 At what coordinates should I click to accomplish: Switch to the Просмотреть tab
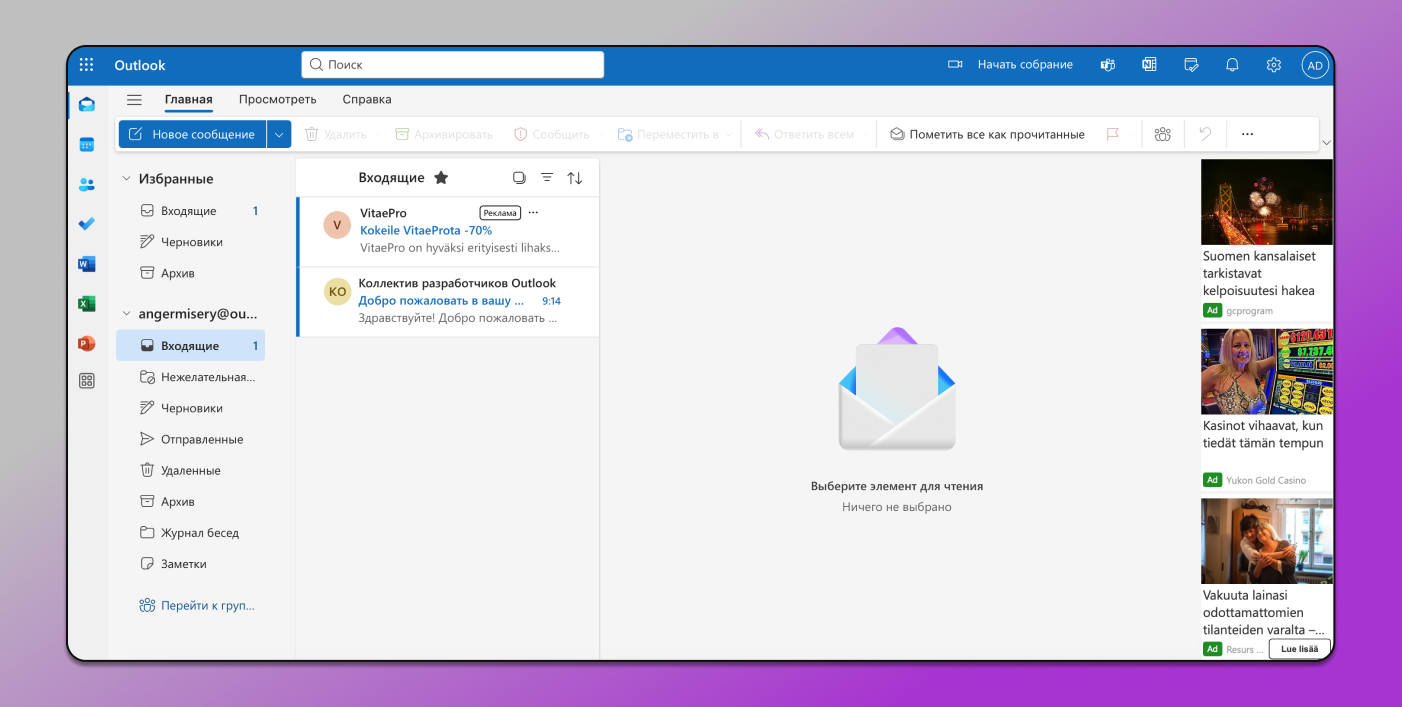point(277,99)
